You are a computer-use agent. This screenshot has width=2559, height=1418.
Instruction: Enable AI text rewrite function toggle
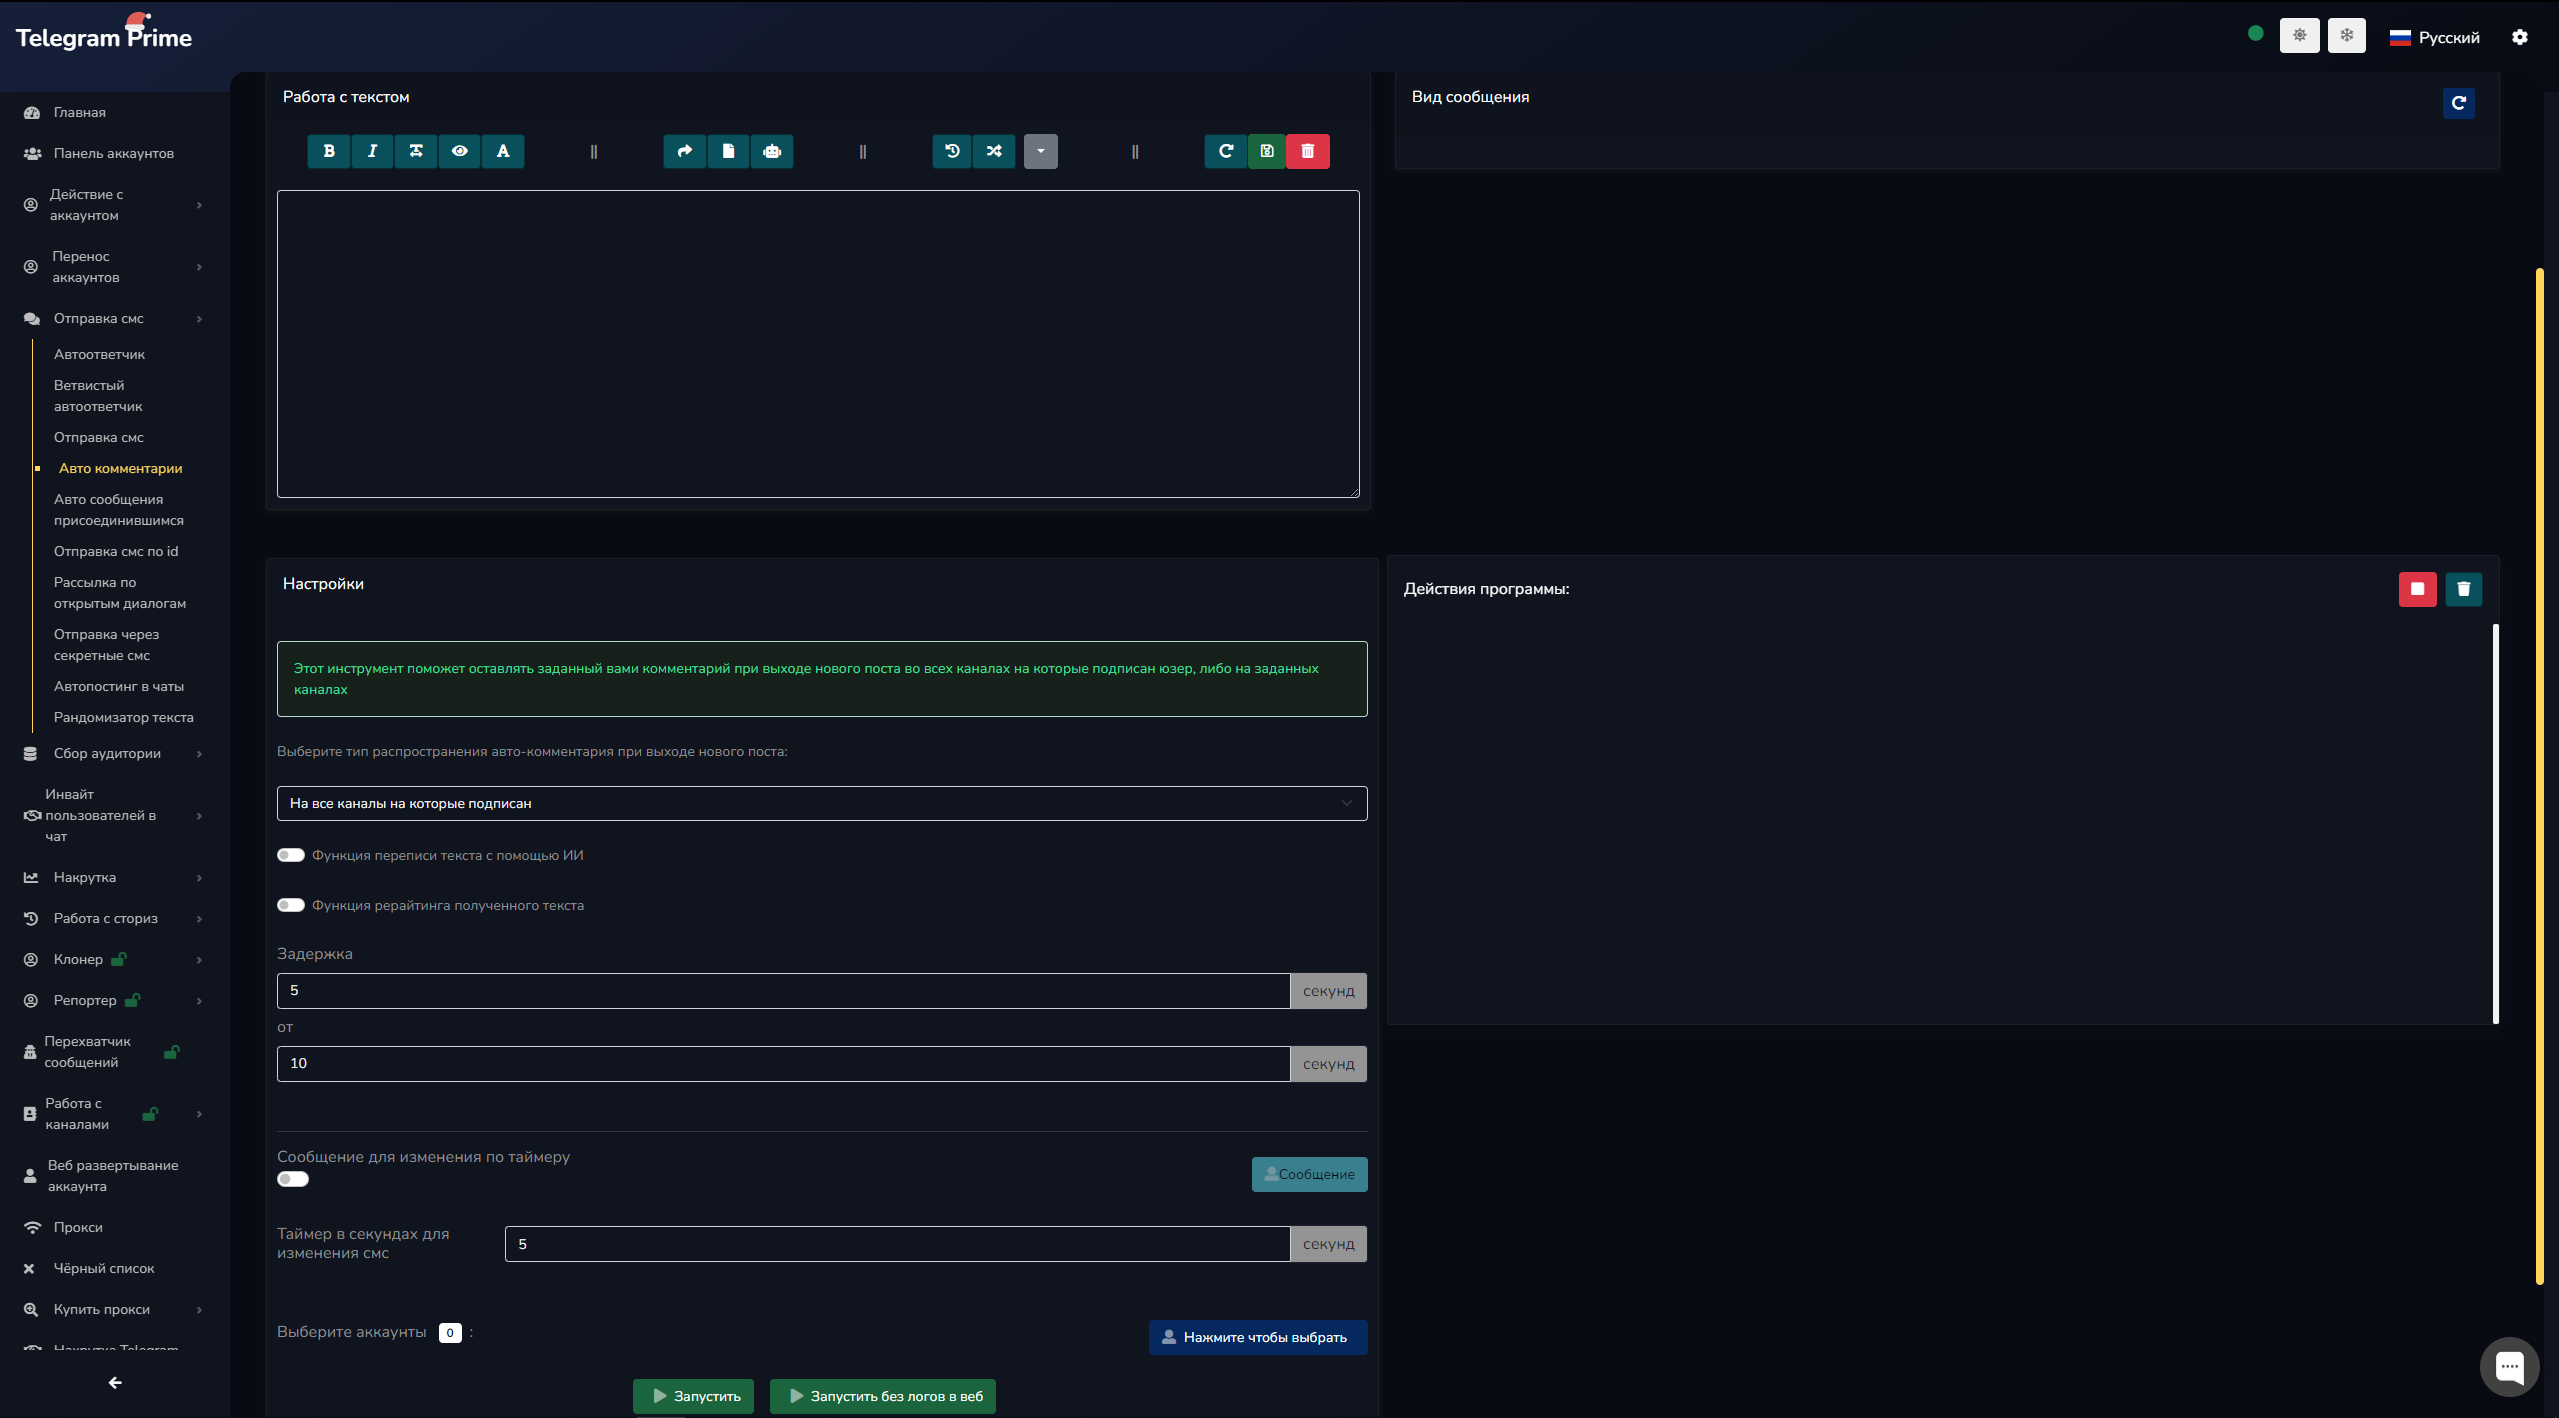(291, 855)
